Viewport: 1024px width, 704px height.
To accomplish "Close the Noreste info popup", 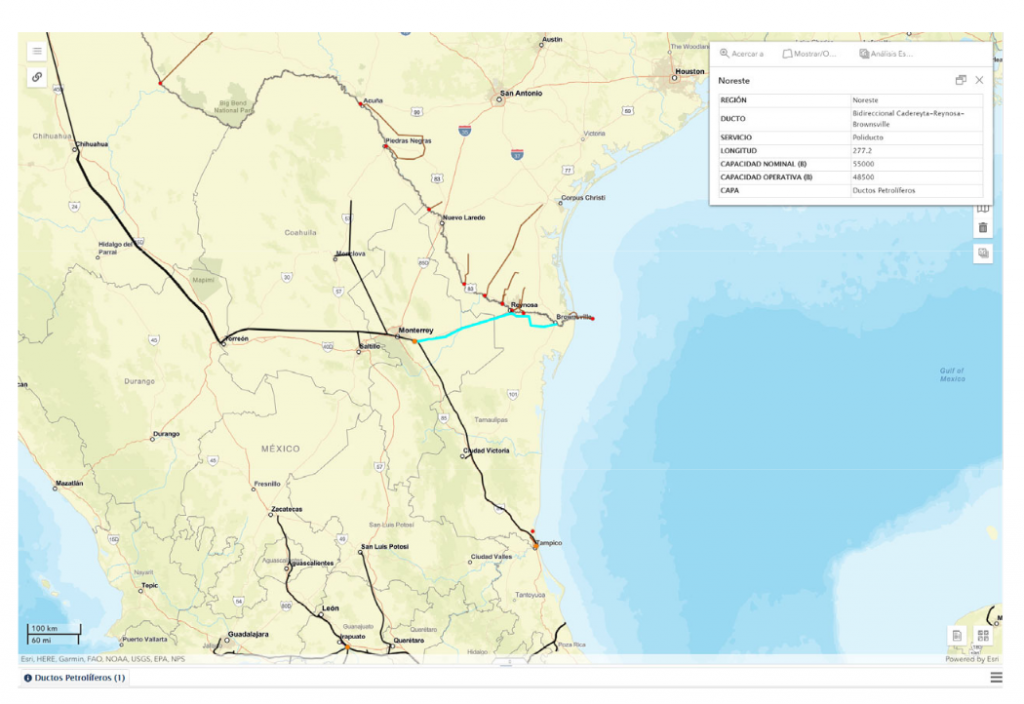I will tap(979, 80).
